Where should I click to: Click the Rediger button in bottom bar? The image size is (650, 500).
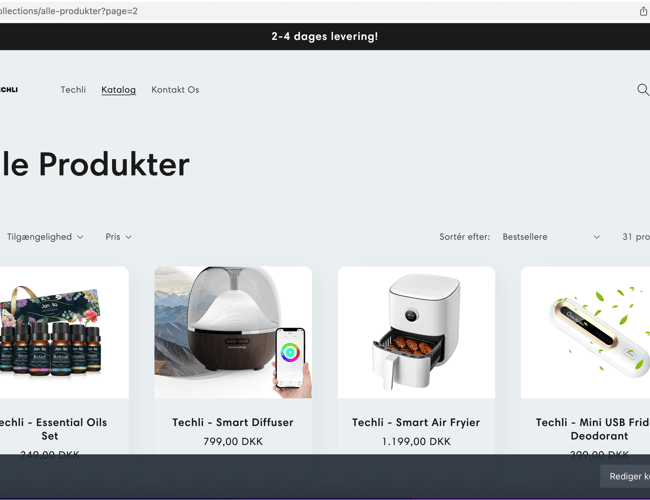(625, 476)
